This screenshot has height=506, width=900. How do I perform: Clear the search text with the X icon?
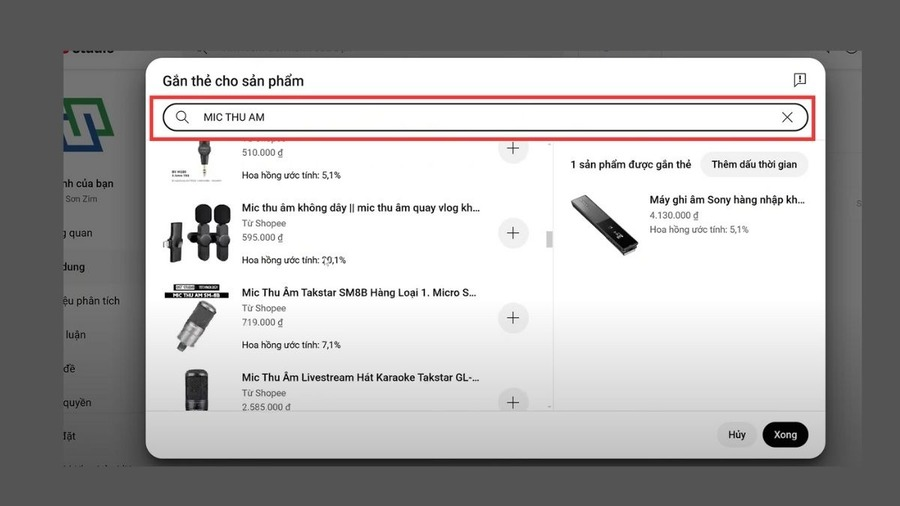point(787,117)
